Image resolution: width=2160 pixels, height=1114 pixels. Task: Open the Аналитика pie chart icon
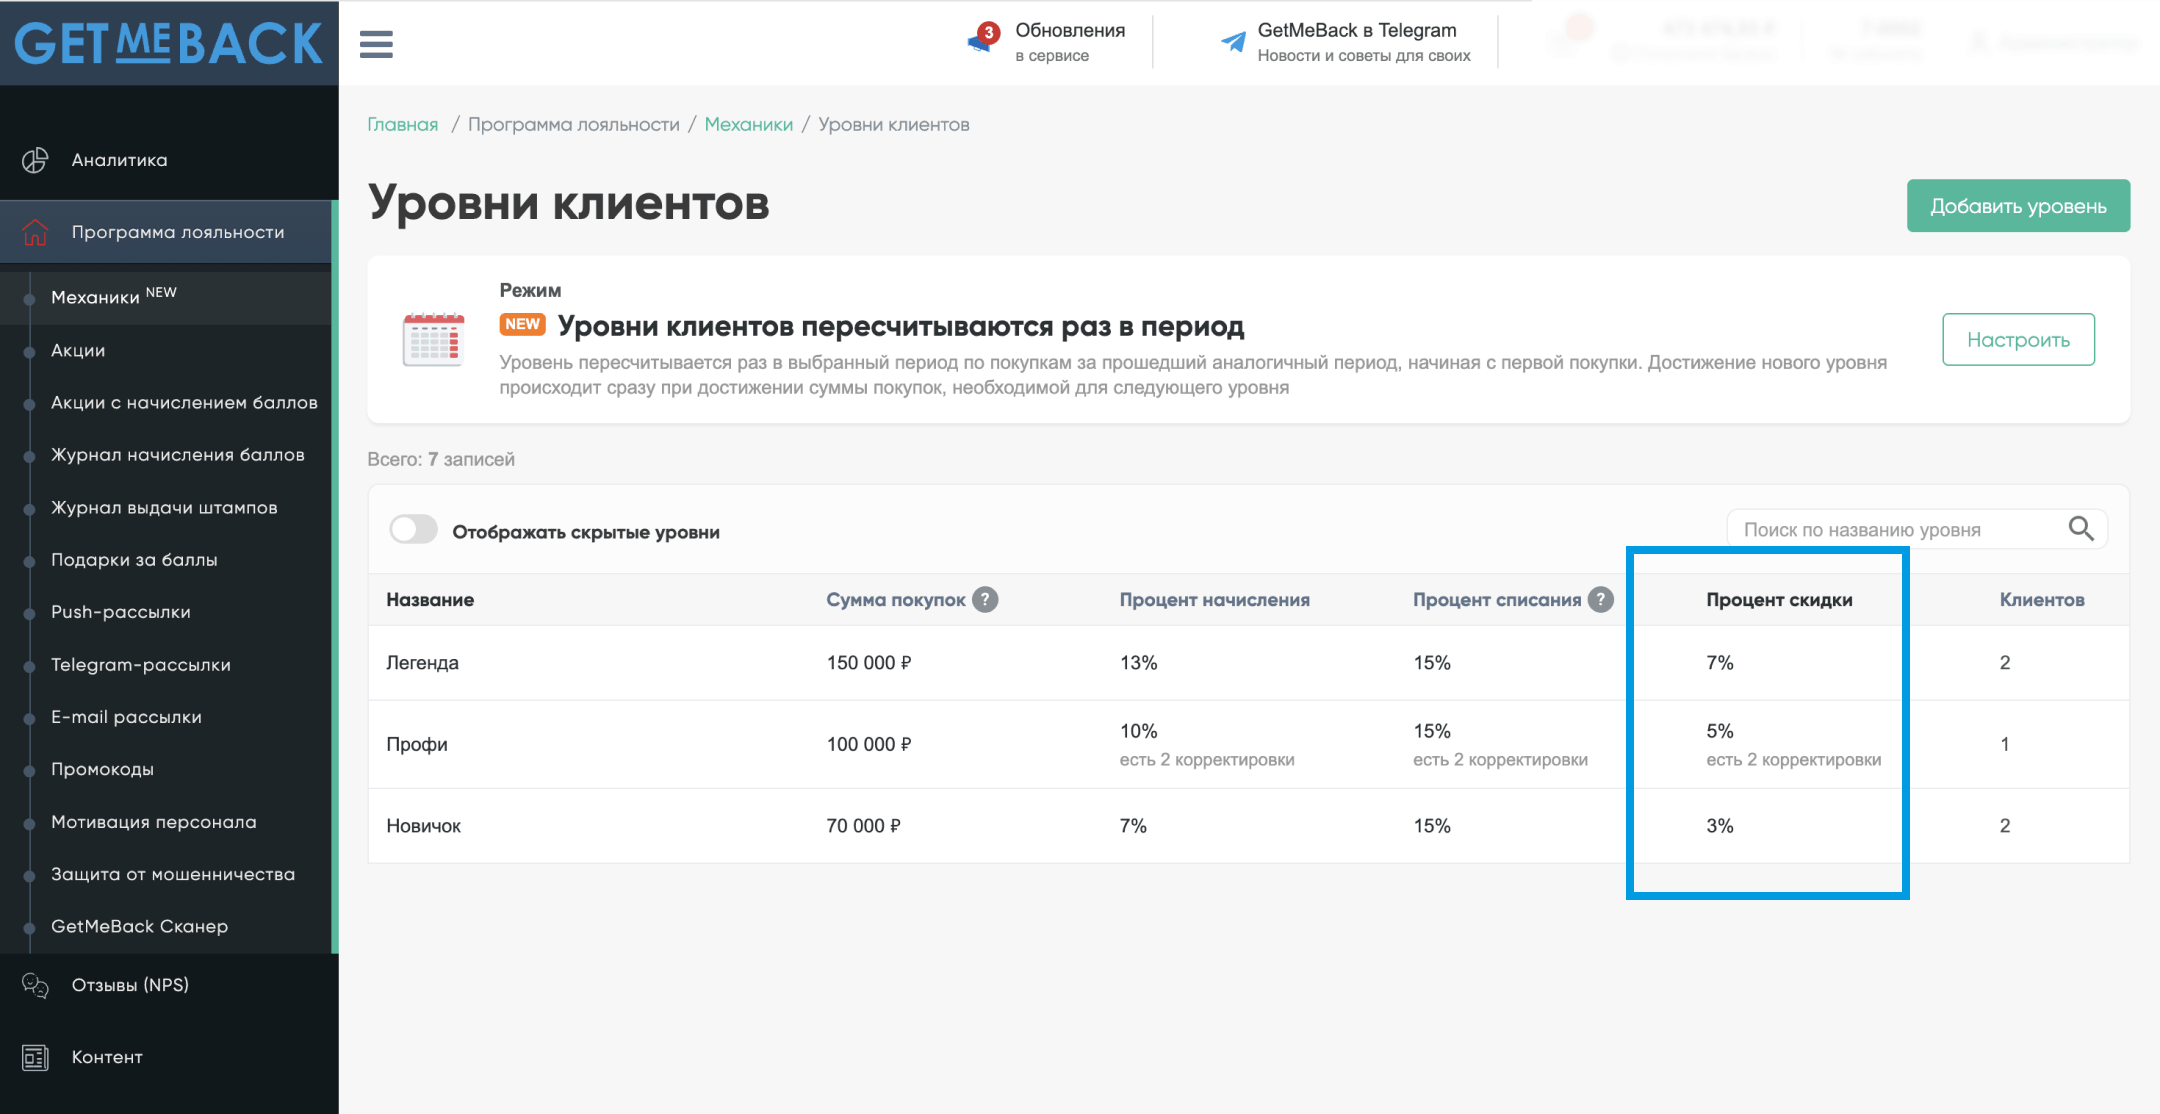click(x=33, y=159)
